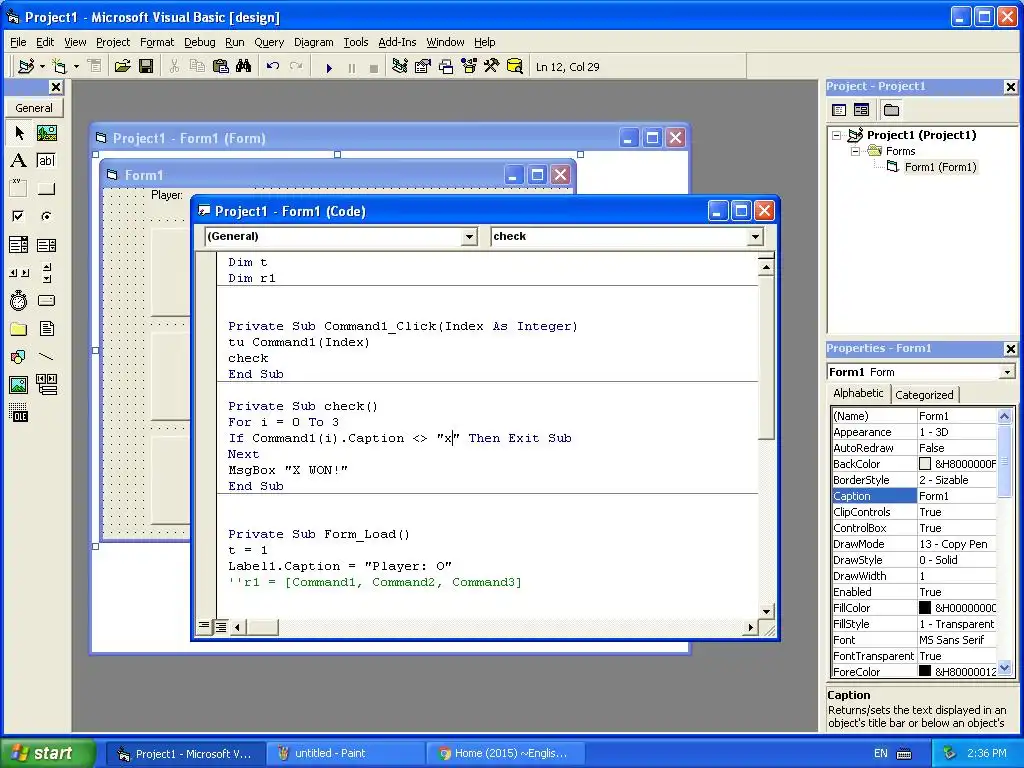The height and width of the screenshot is (768, 1024).
Task: Open the Object Browser toolbar icon
Action: 469,67
